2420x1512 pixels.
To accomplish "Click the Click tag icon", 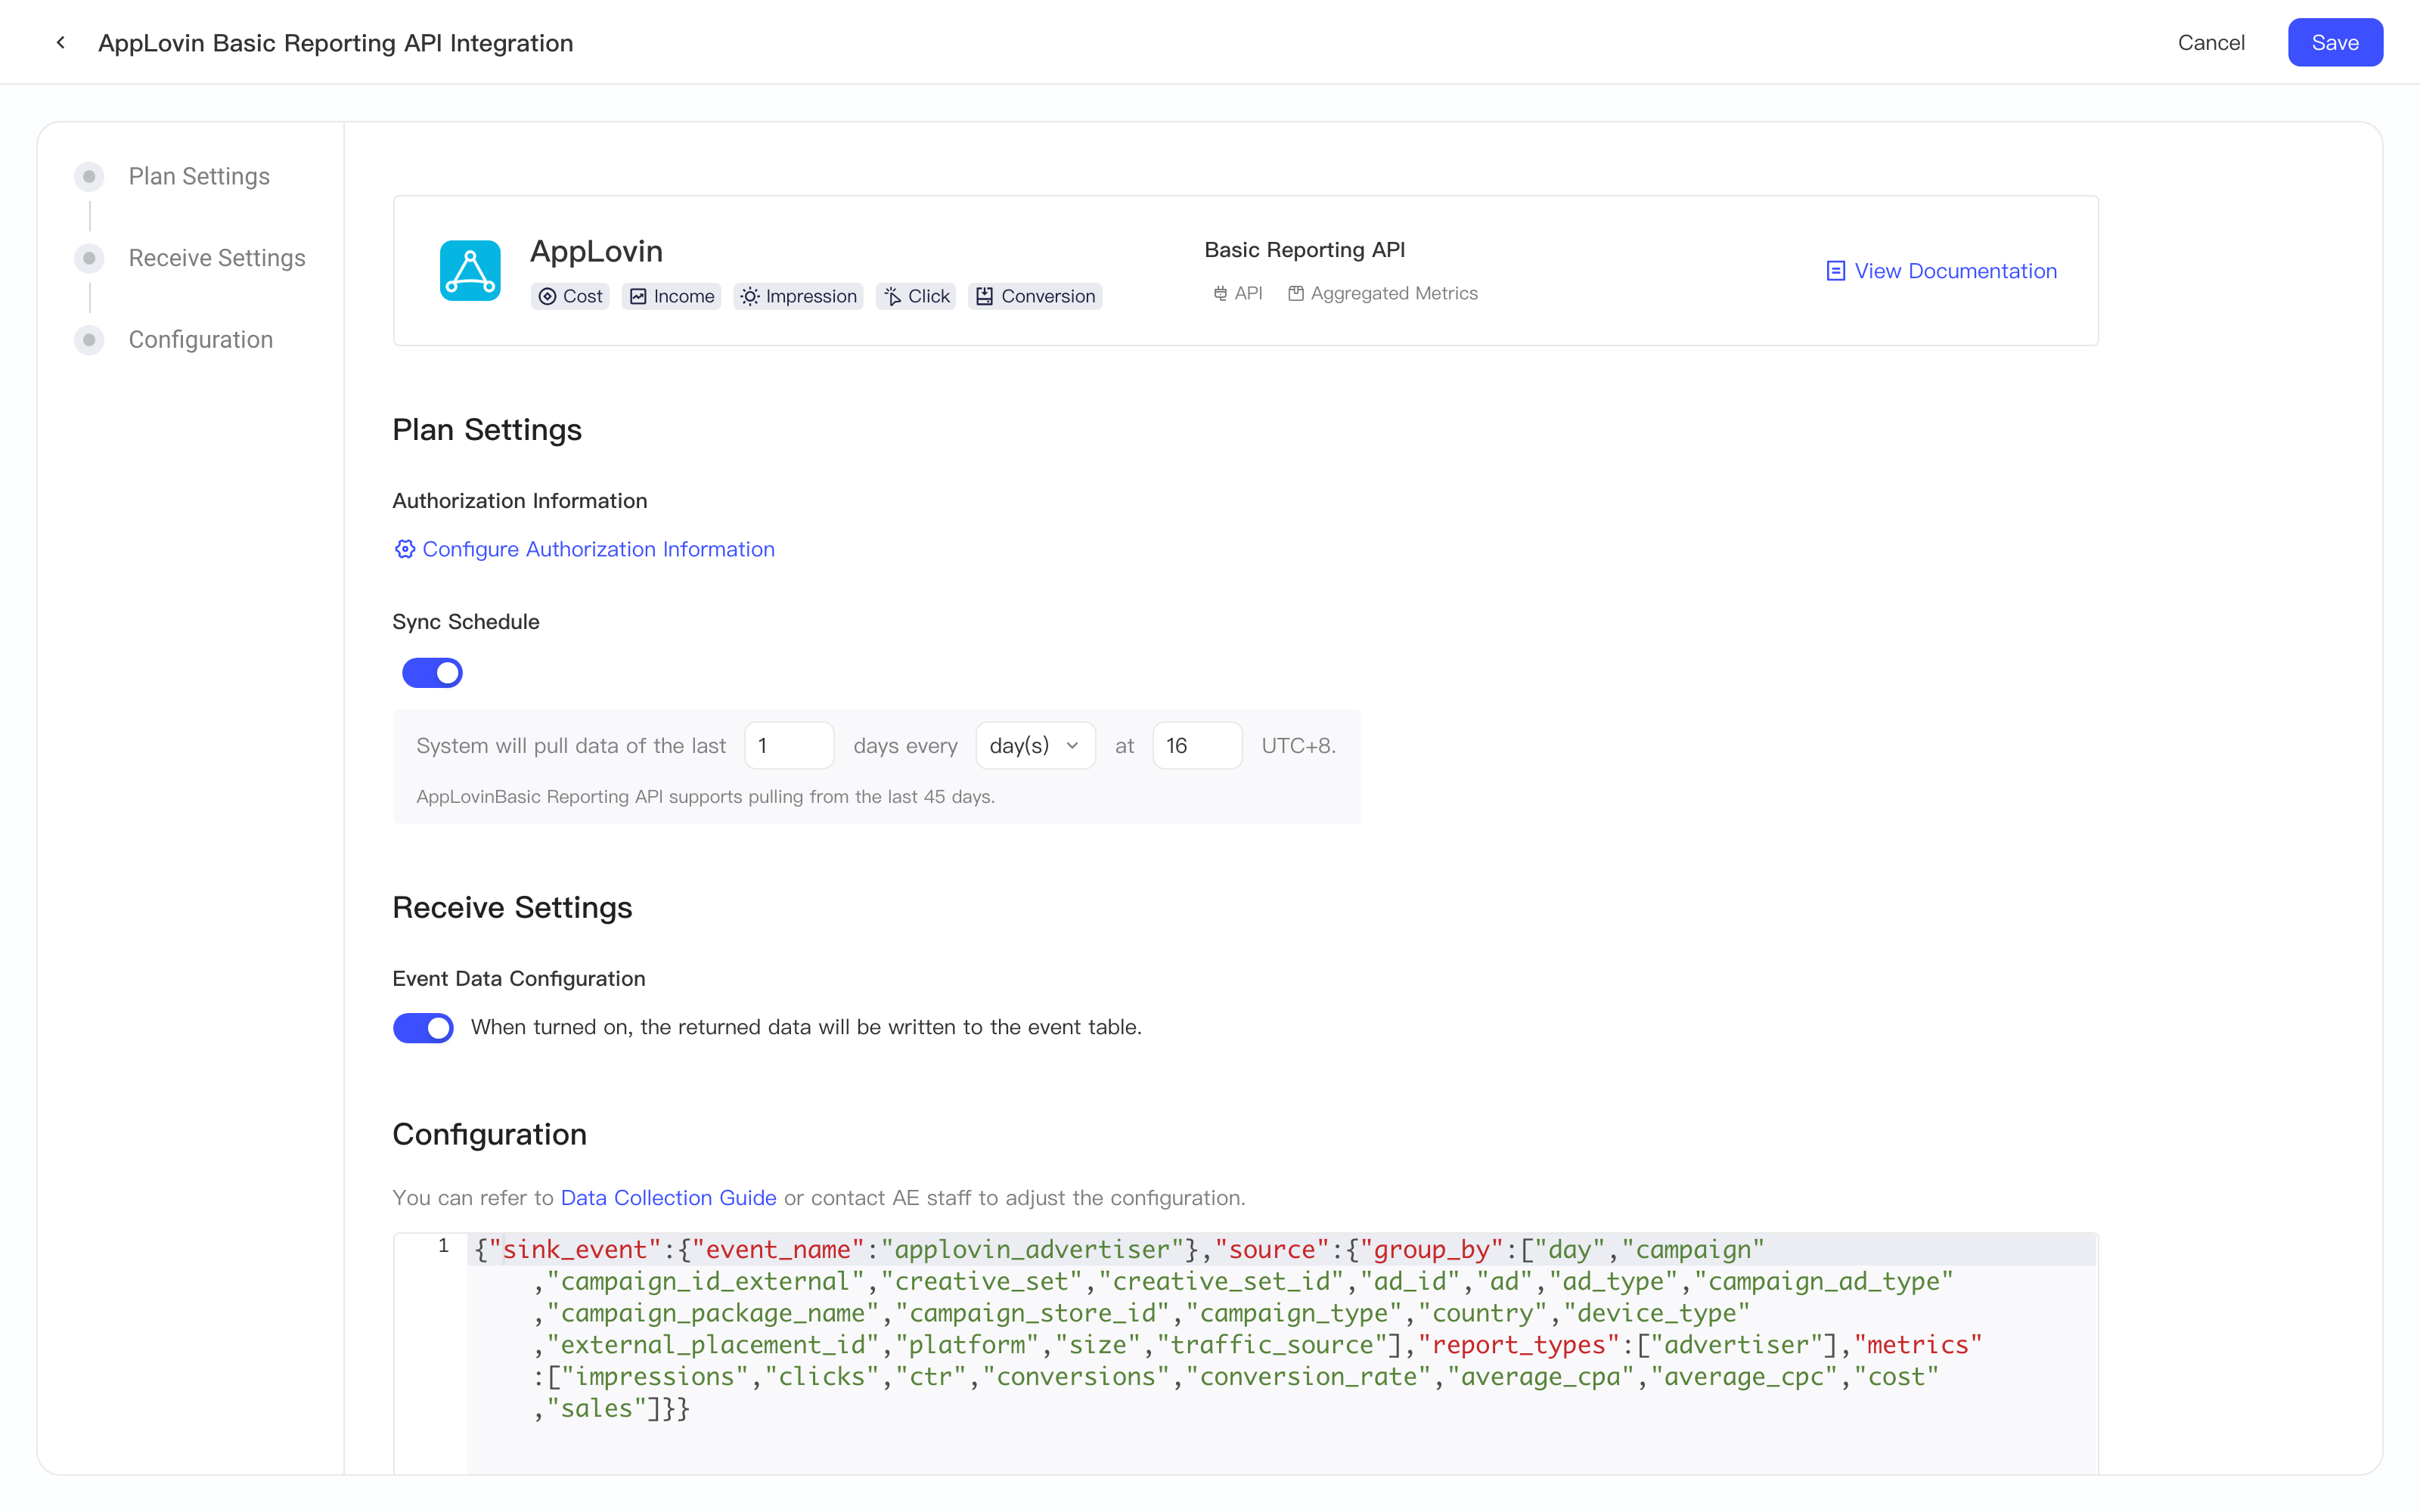I will click(892, 296).
